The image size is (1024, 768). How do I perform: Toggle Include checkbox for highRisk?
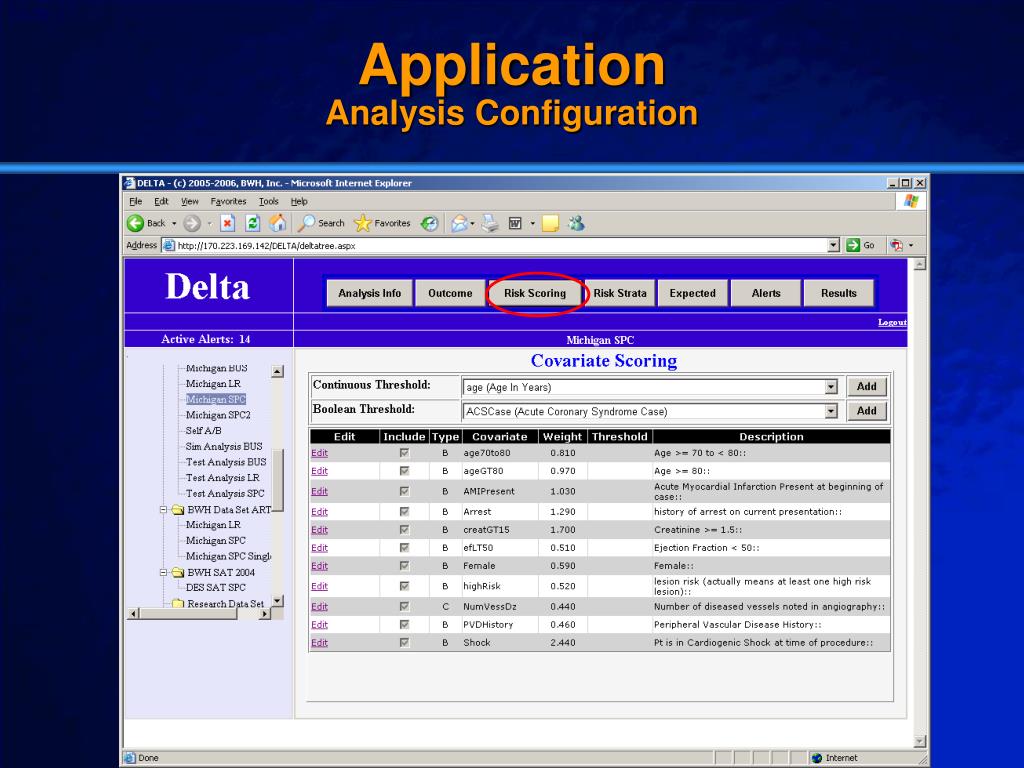(x=404, y=586)
